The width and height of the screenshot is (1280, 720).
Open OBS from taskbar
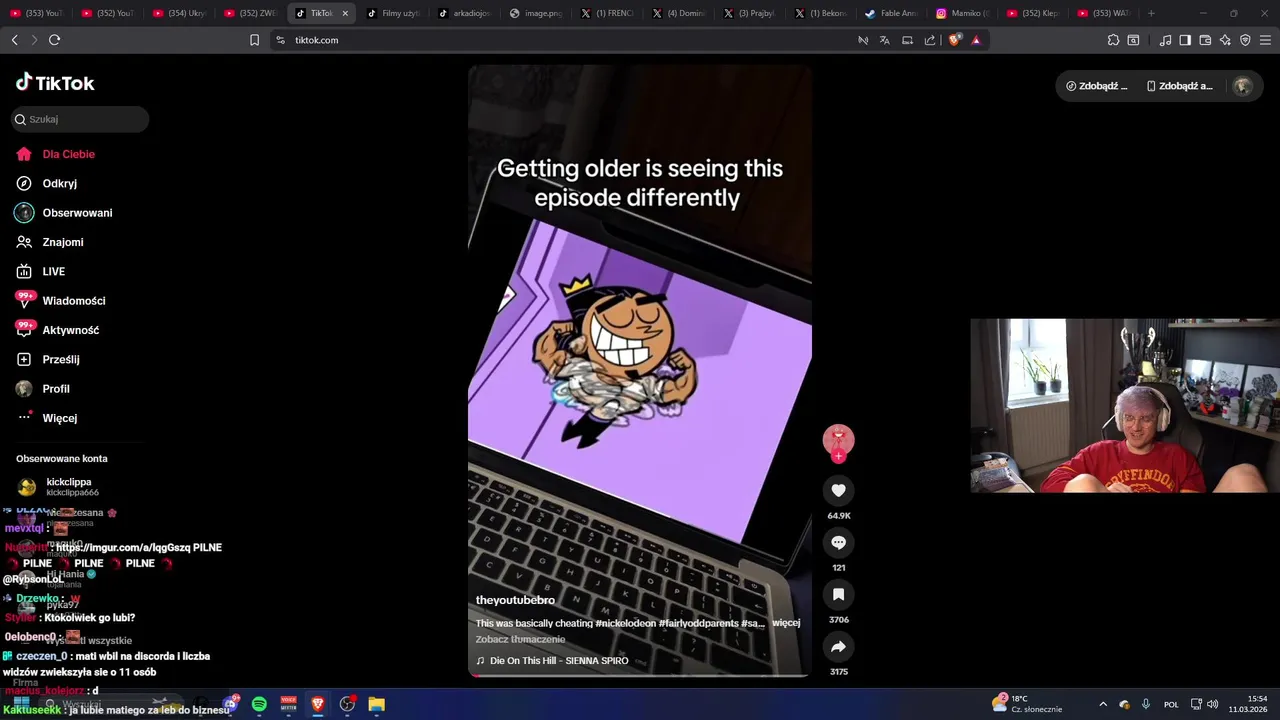coord(347,704)
